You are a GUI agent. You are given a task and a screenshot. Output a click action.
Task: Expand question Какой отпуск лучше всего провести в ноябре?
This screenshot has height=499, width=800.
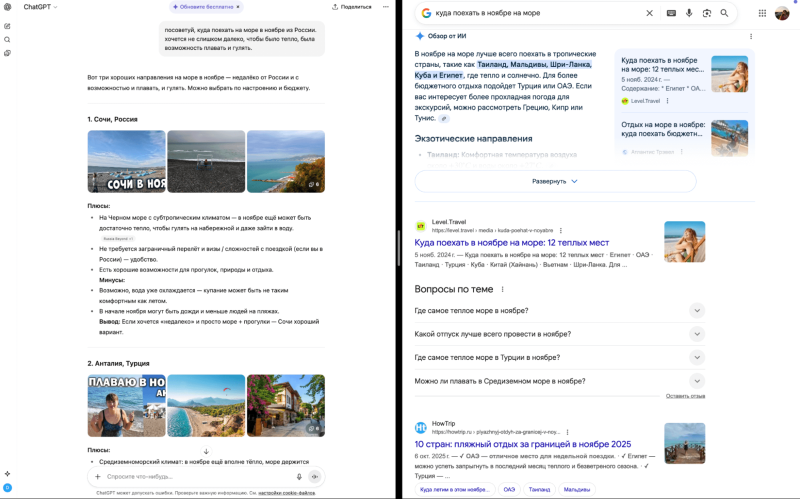click(x=560, y=334)
